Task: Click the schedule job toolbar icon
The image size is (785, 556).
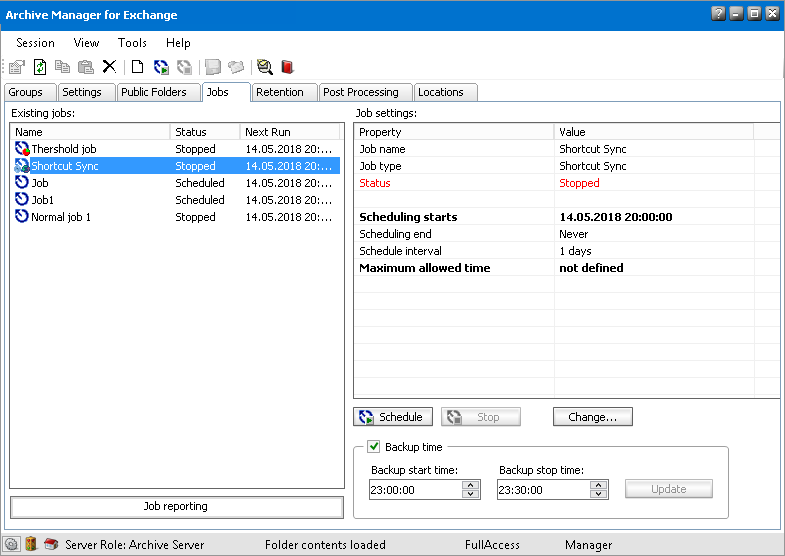Action: [x=161, y=67]
